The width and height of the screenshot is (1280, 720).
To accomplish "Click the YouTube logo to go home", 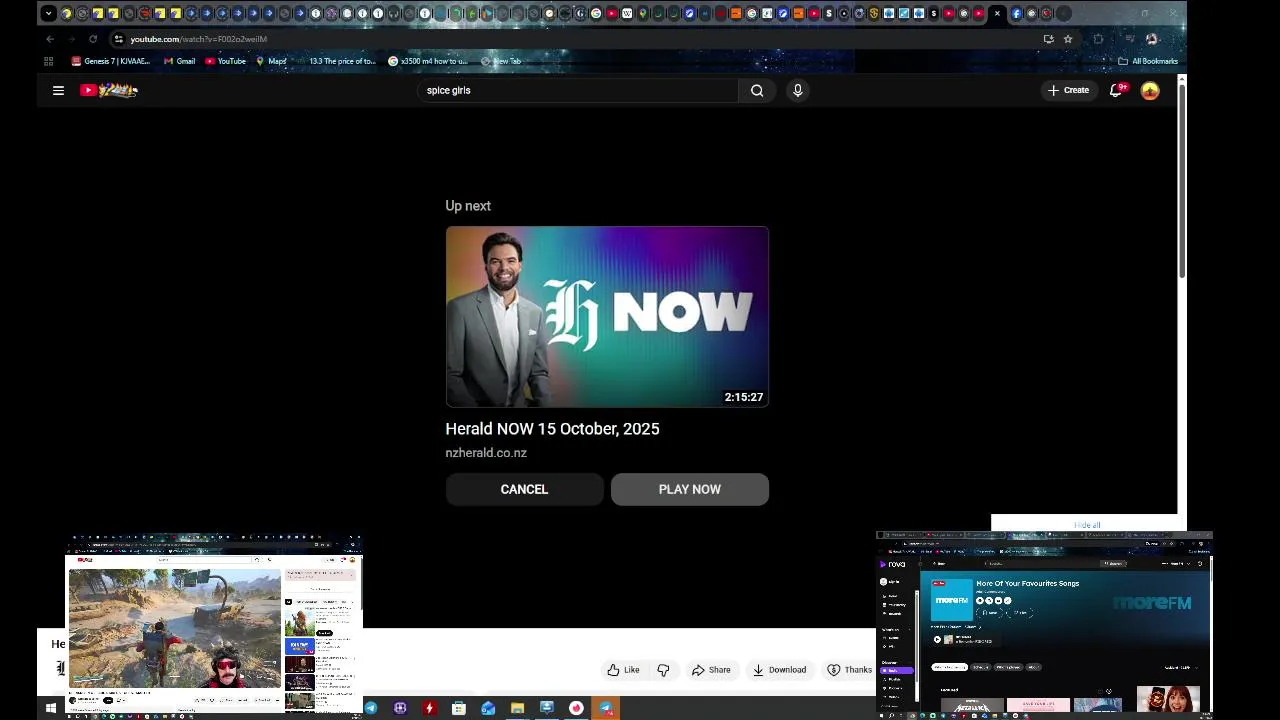I will pos(108,90).
